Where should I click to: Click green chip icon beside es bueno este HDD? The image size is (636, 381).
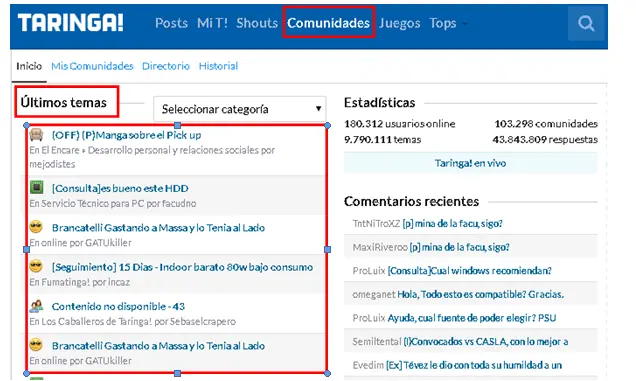[37, 187]
